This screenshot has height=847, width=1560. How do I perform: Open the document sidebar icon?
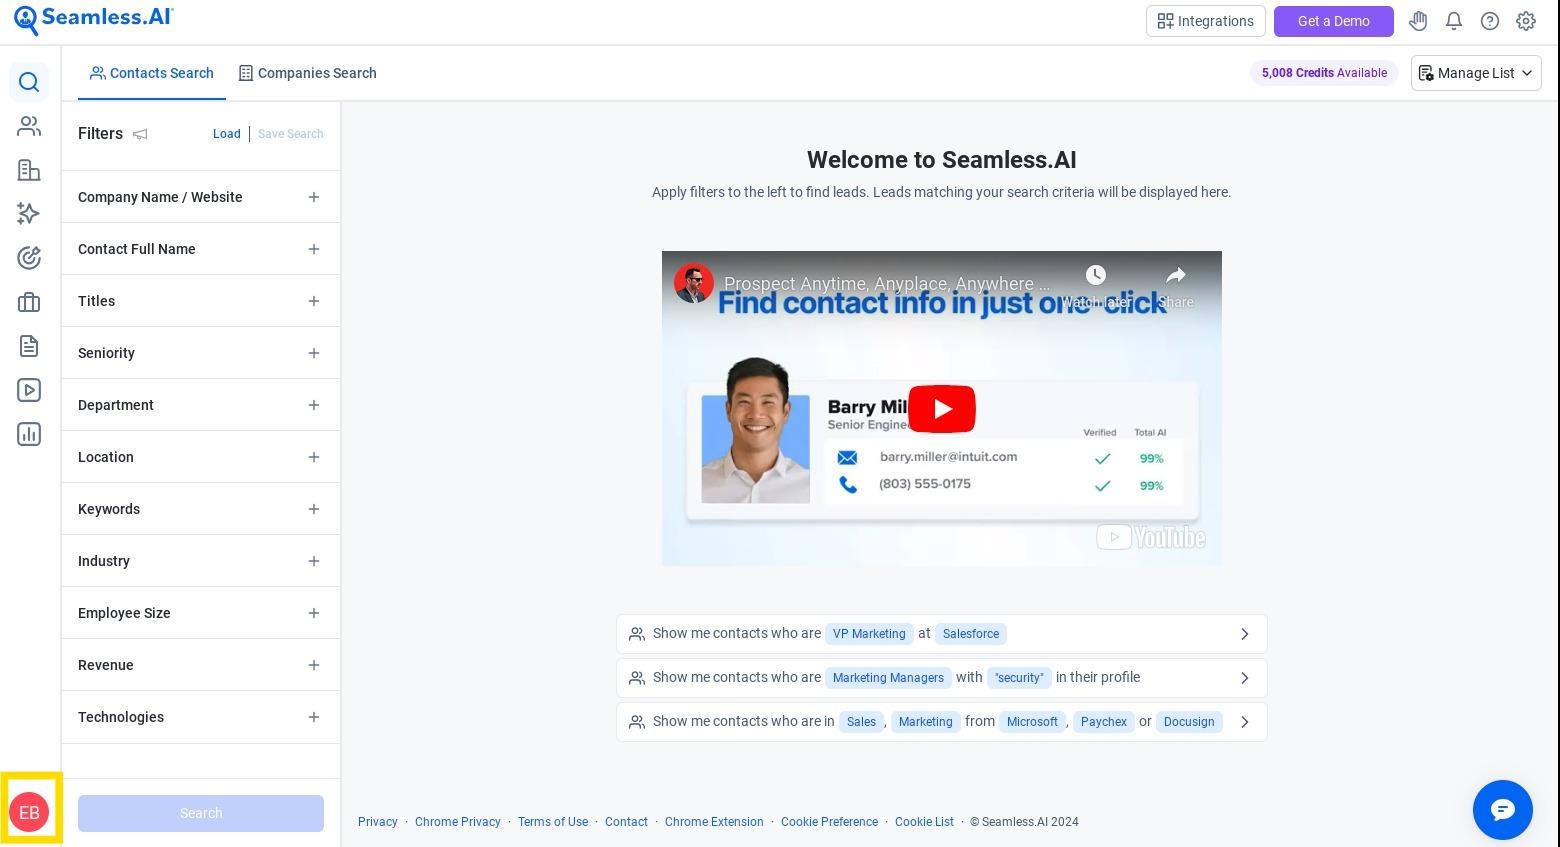[x=29, y=346]
